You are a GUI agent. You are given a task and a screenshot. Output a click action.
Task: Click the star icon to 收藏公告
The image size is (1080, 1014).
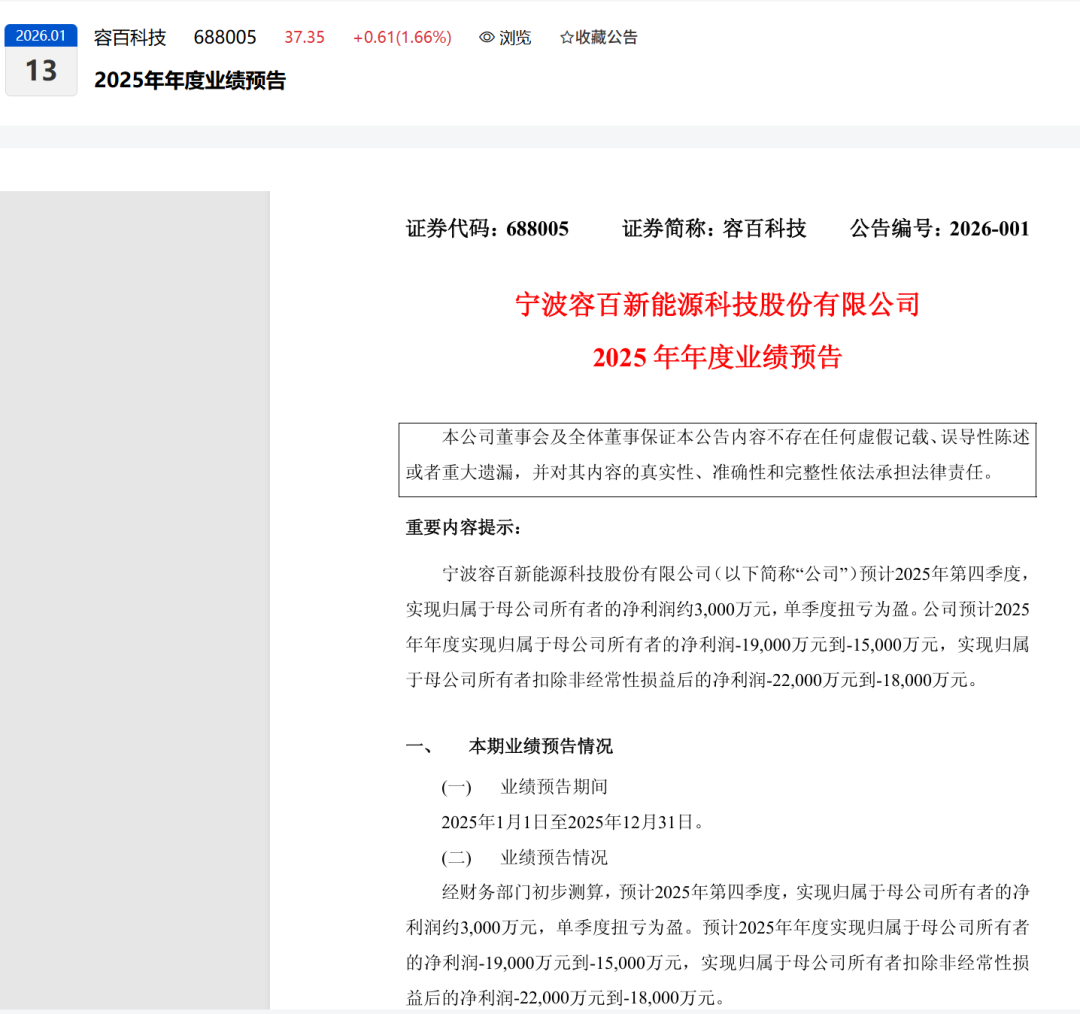[566, 37]
